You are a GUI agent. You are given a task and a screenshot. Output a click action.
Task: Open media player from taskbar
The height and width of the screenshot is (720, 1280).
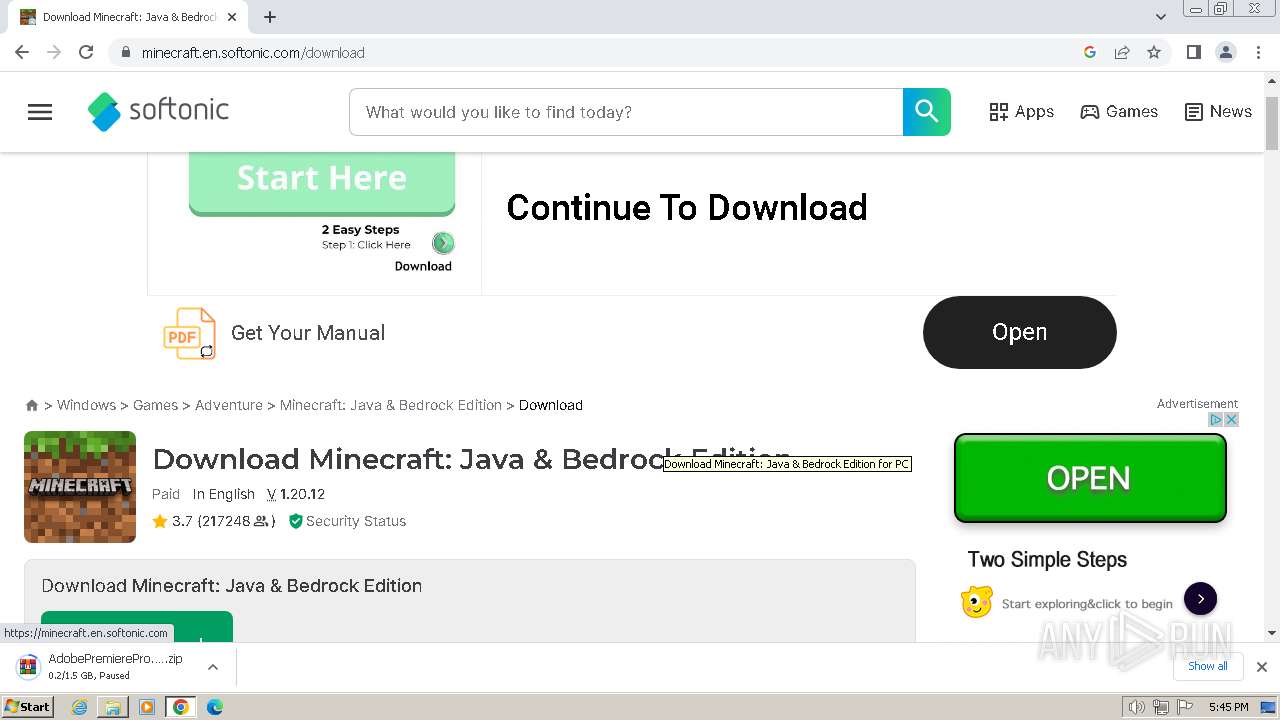[x=147, y=707]
